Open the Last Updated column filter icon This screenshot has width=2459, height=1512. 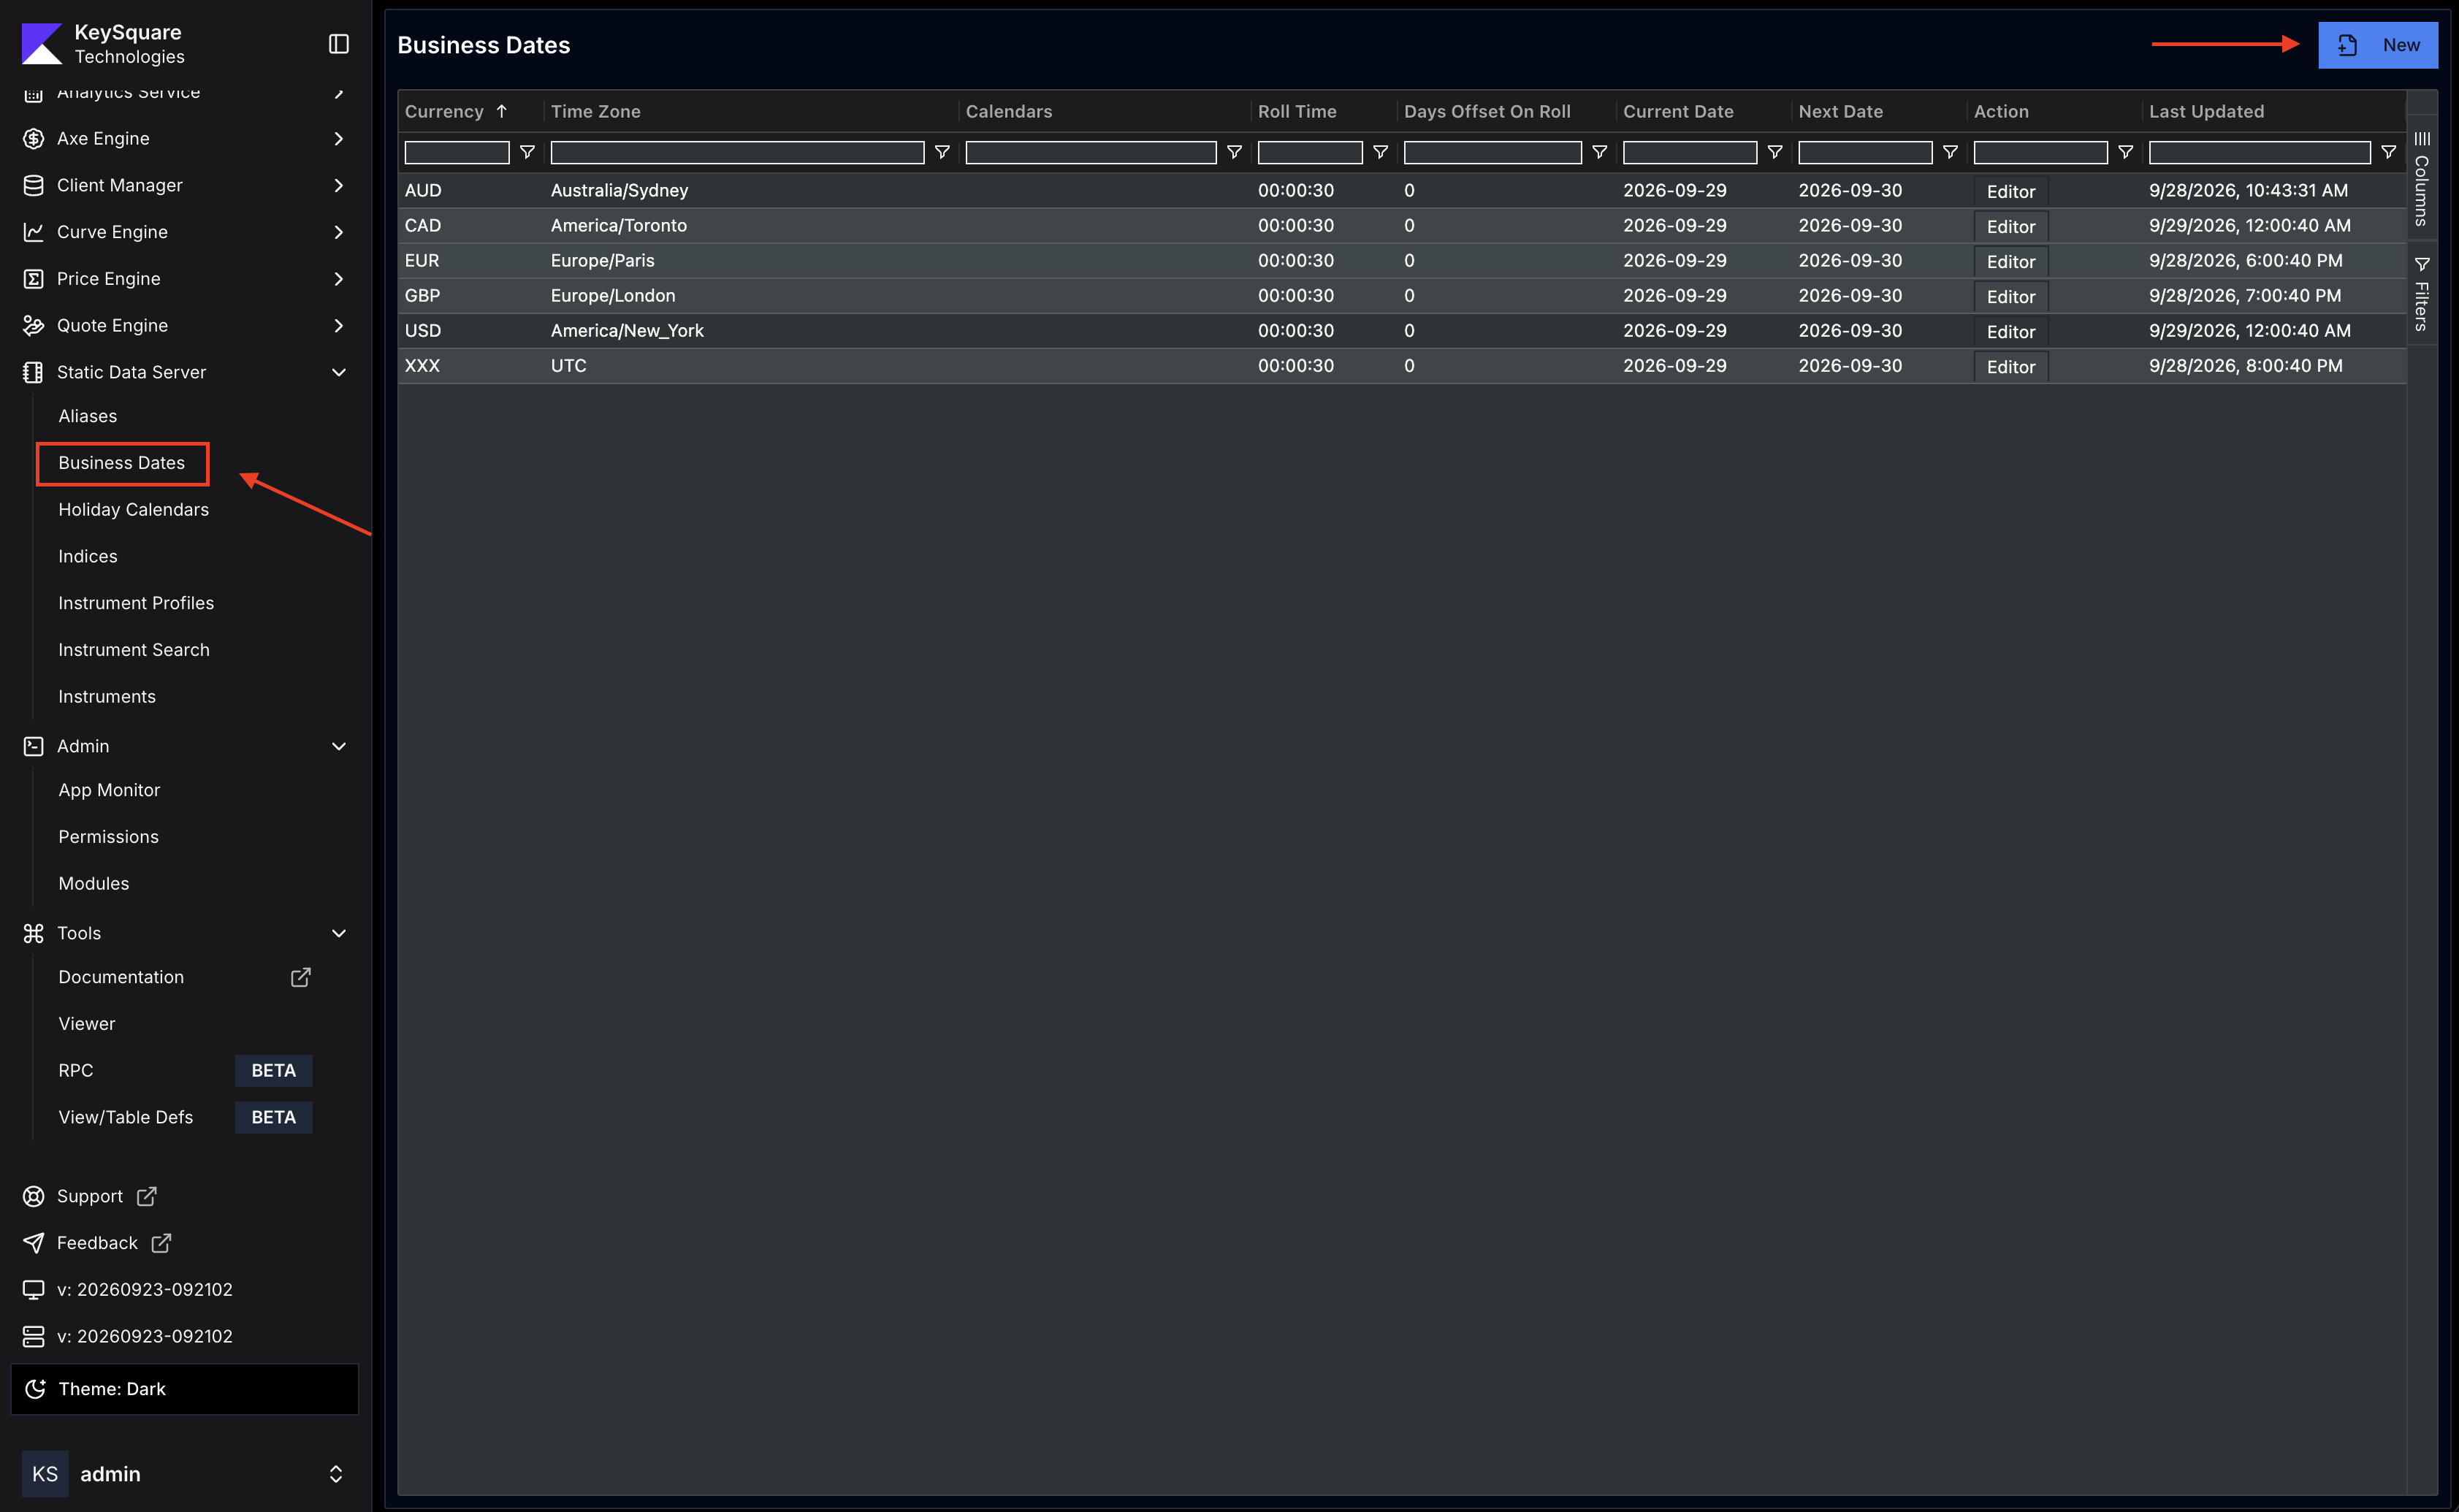click(2388, 152)
